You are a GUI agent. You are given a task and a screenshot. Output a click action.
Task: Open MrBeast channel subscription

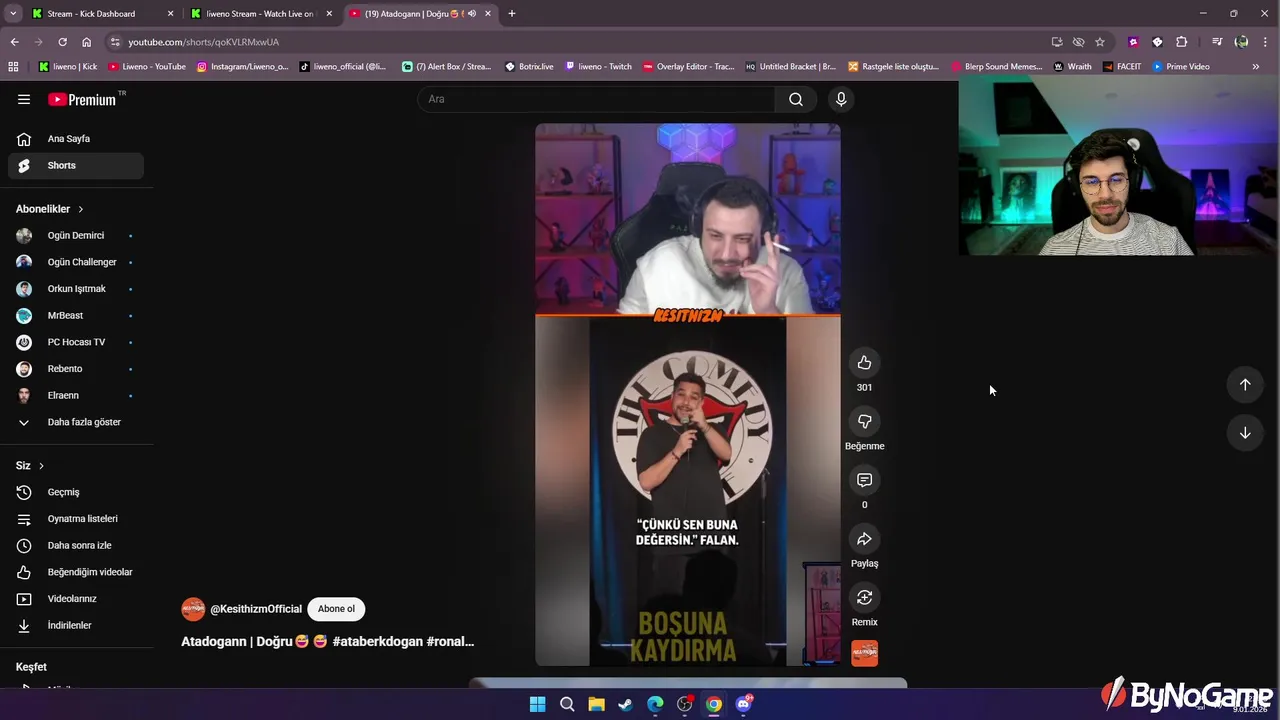coord(76,316)
